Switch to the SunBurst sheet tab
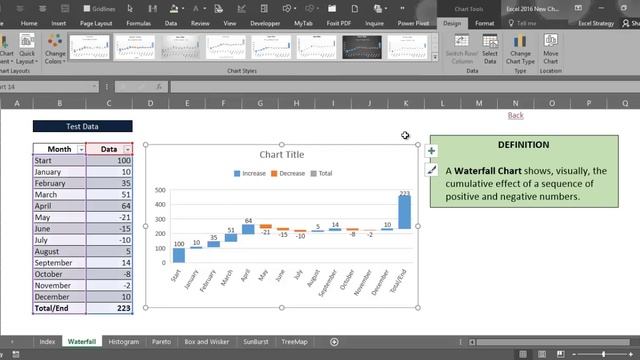The height and width of the screenshot is (360, 640). (x=256, y=342)
